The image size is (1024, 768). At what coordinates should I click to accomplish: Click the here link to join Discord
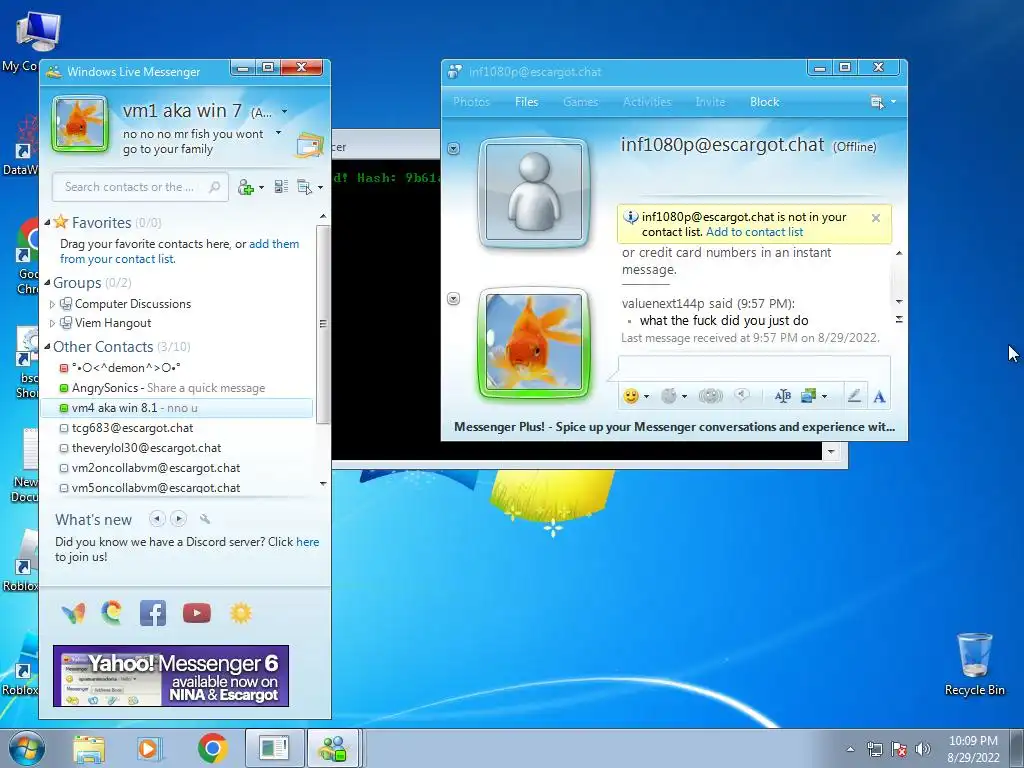pyautogui.click(x=308, y=541)
